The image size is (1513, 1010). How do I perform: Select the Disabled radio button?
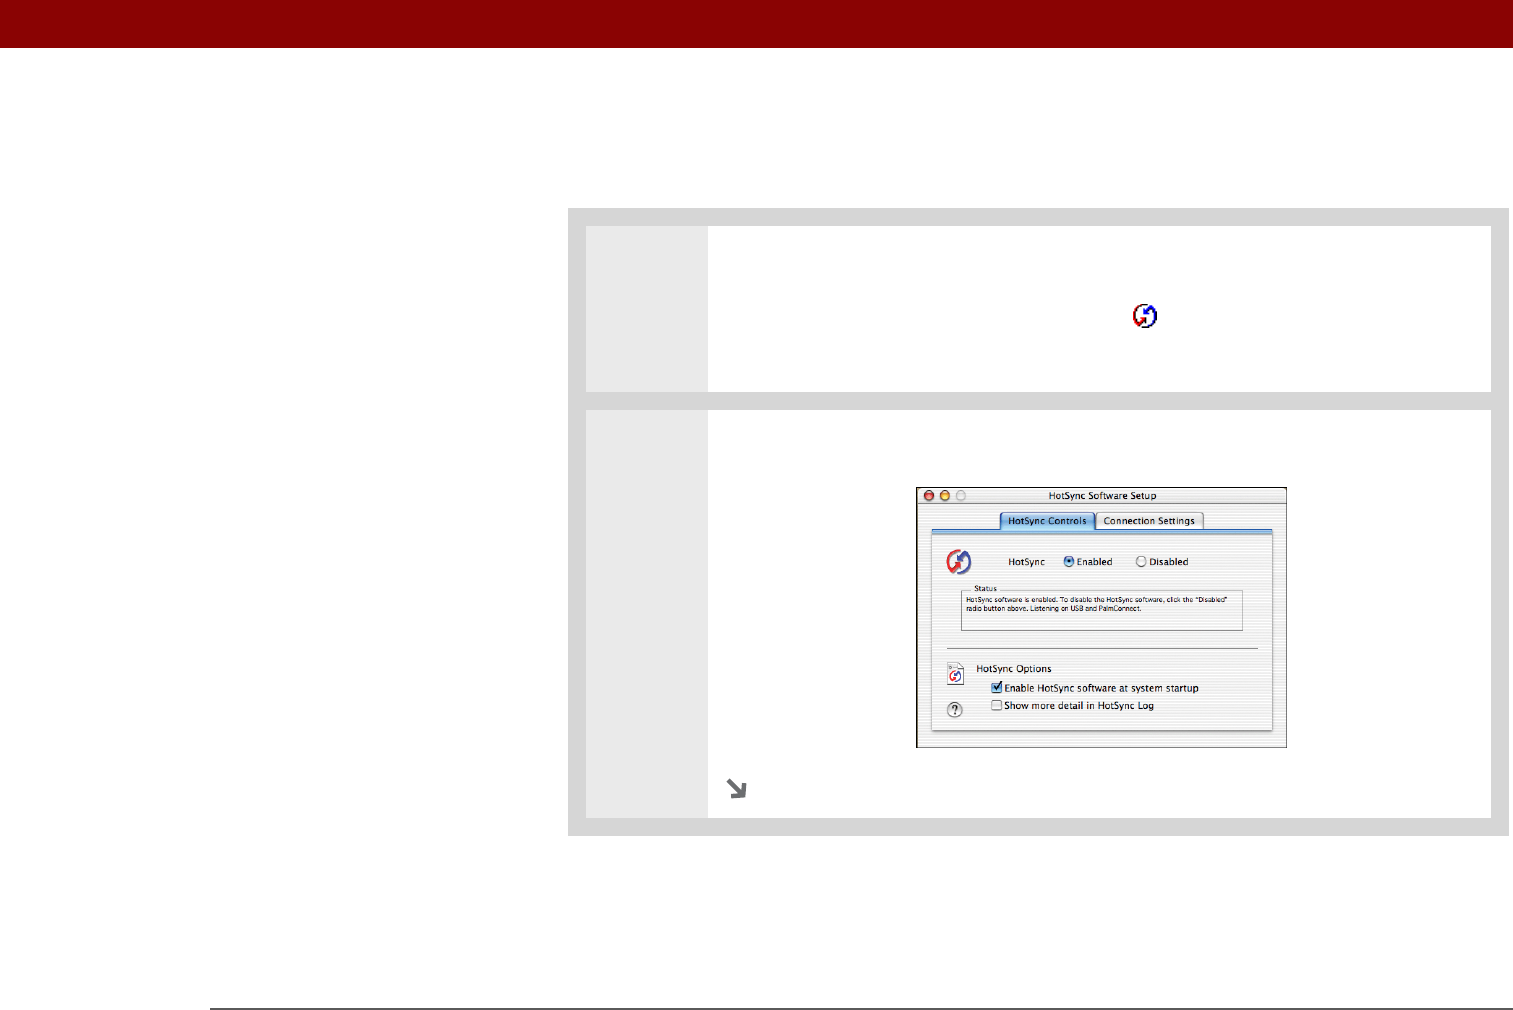point(1141,562)
